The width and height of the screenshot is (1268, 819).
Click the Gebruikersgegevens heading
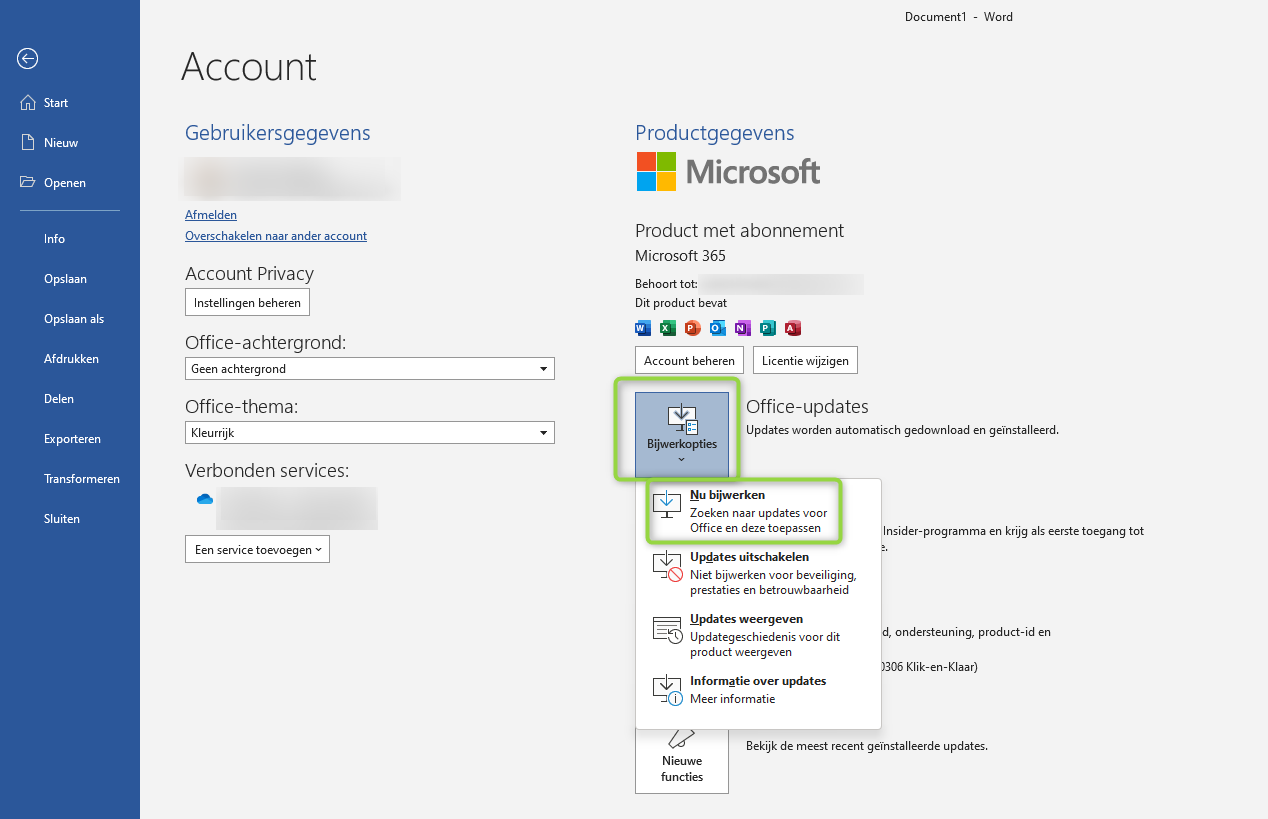[278, 133]
